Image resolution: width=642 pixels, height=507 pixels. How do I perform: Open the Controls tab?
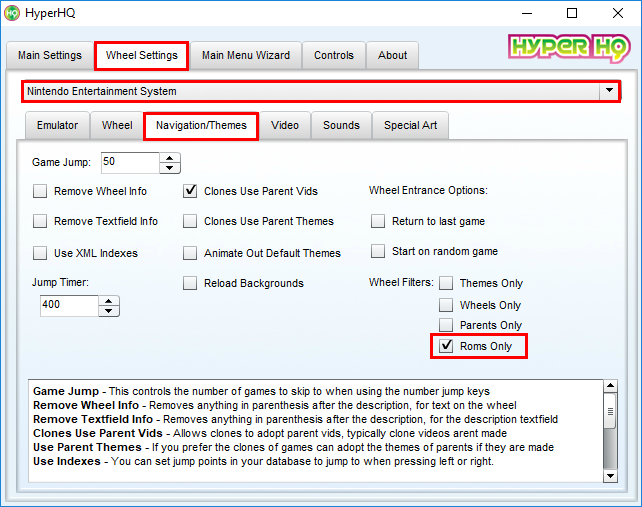point(333,55)
